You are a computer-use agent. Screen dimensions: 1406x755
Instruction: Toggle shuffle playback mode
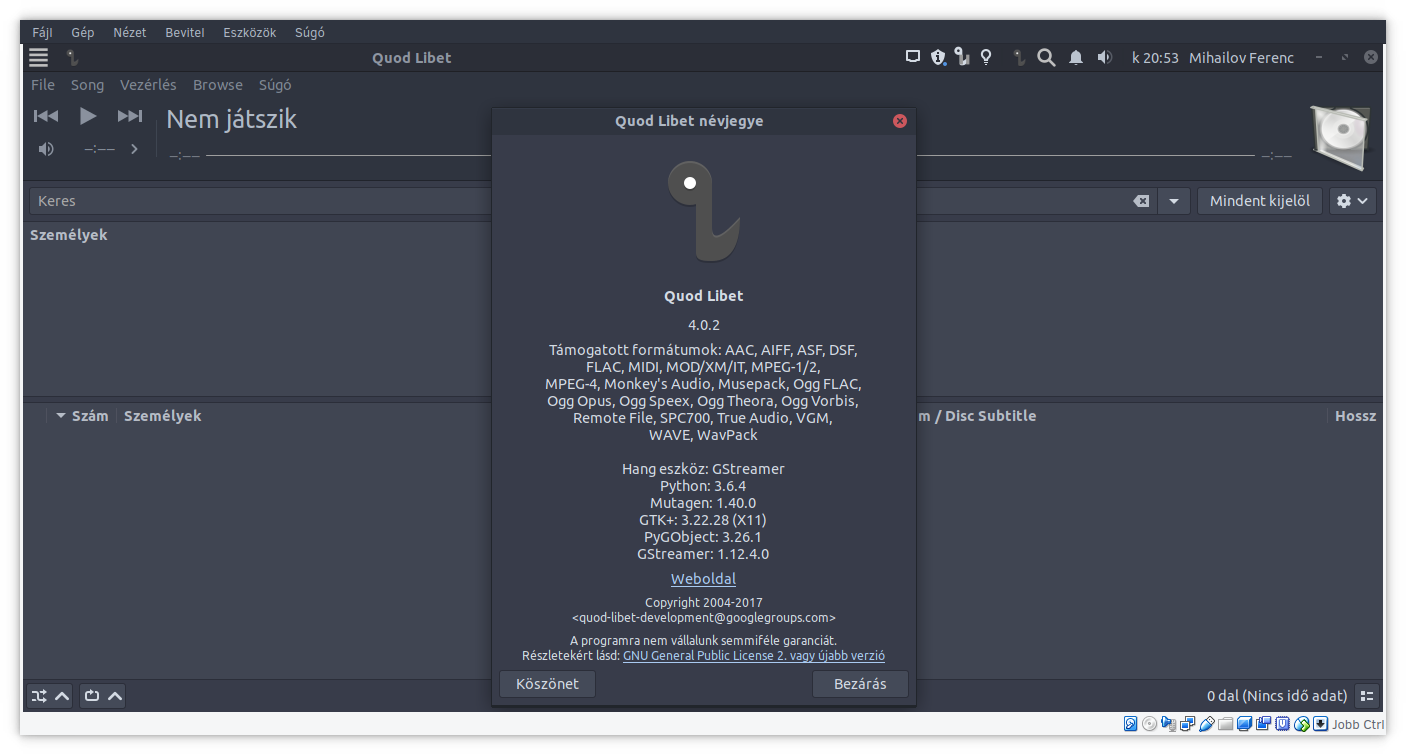(39, 696)
